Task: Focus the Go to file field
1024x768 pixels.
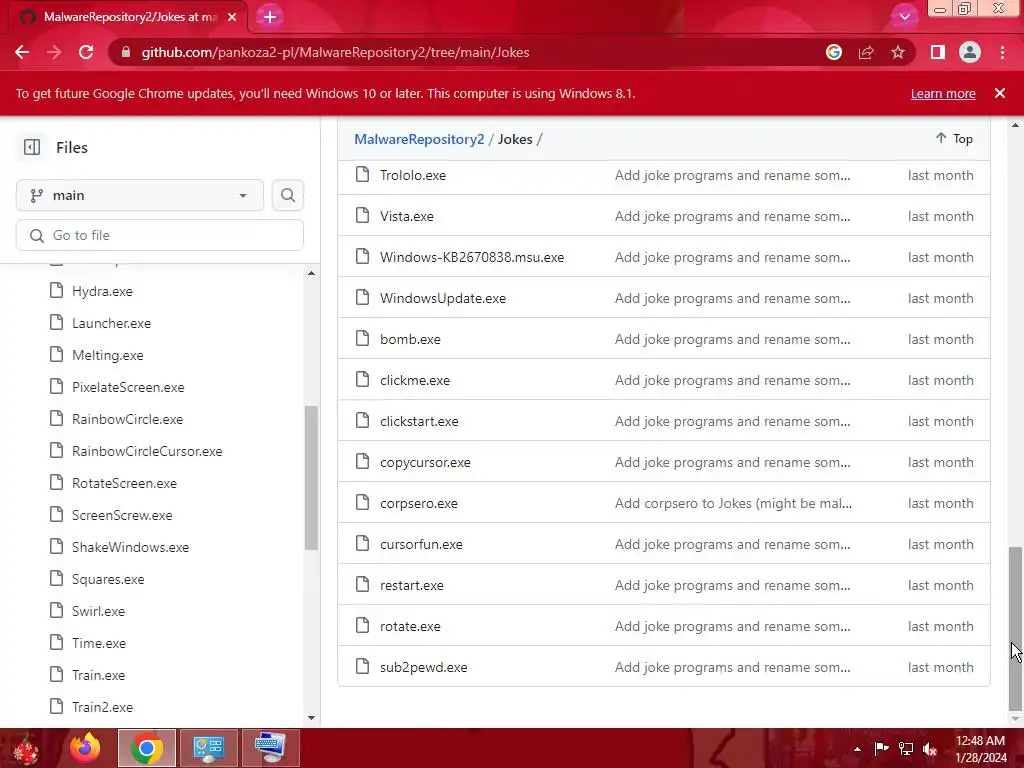Action: [x=160, y=235]
